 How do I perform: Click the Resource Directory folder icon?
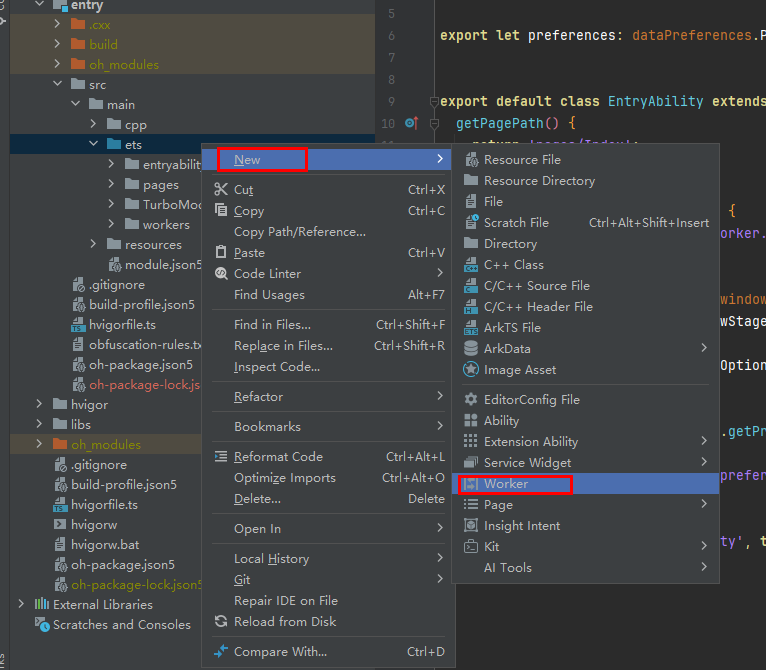click(x=471, y=180)
